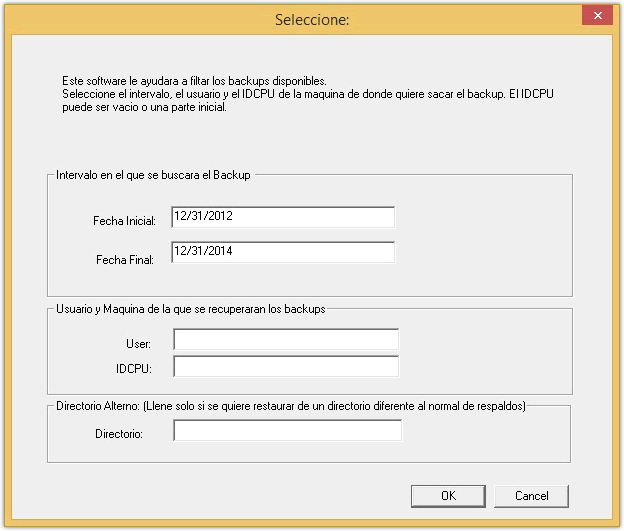Click the 'Fecha Final:' label
Screen dimensions: 624x531
125,260
